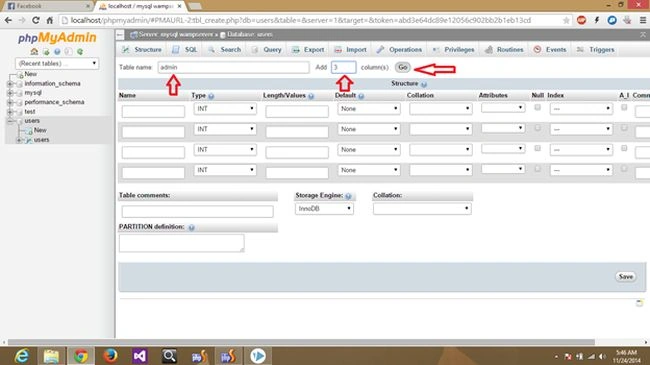
Task: Enable third row A_I auto-increment checkbox
Action: [x=624, y=148]
